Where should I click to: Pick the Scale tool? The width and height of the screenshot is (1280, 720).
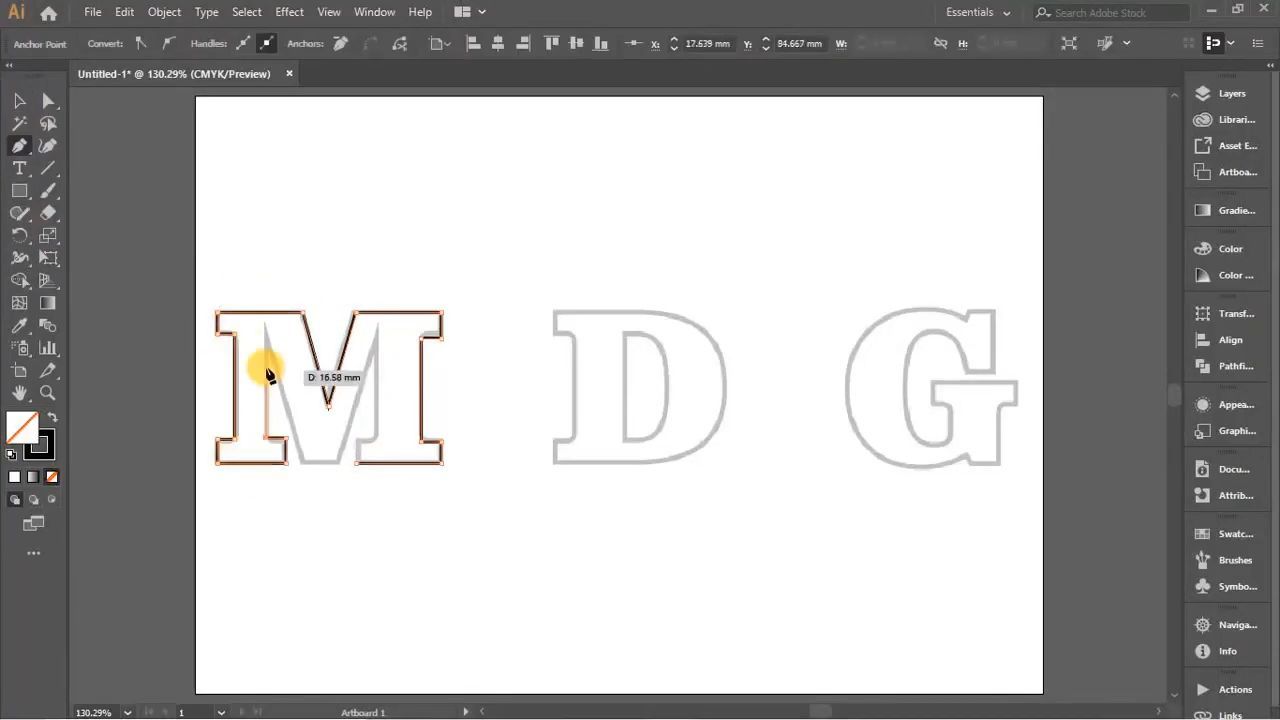tap(48, 236)
